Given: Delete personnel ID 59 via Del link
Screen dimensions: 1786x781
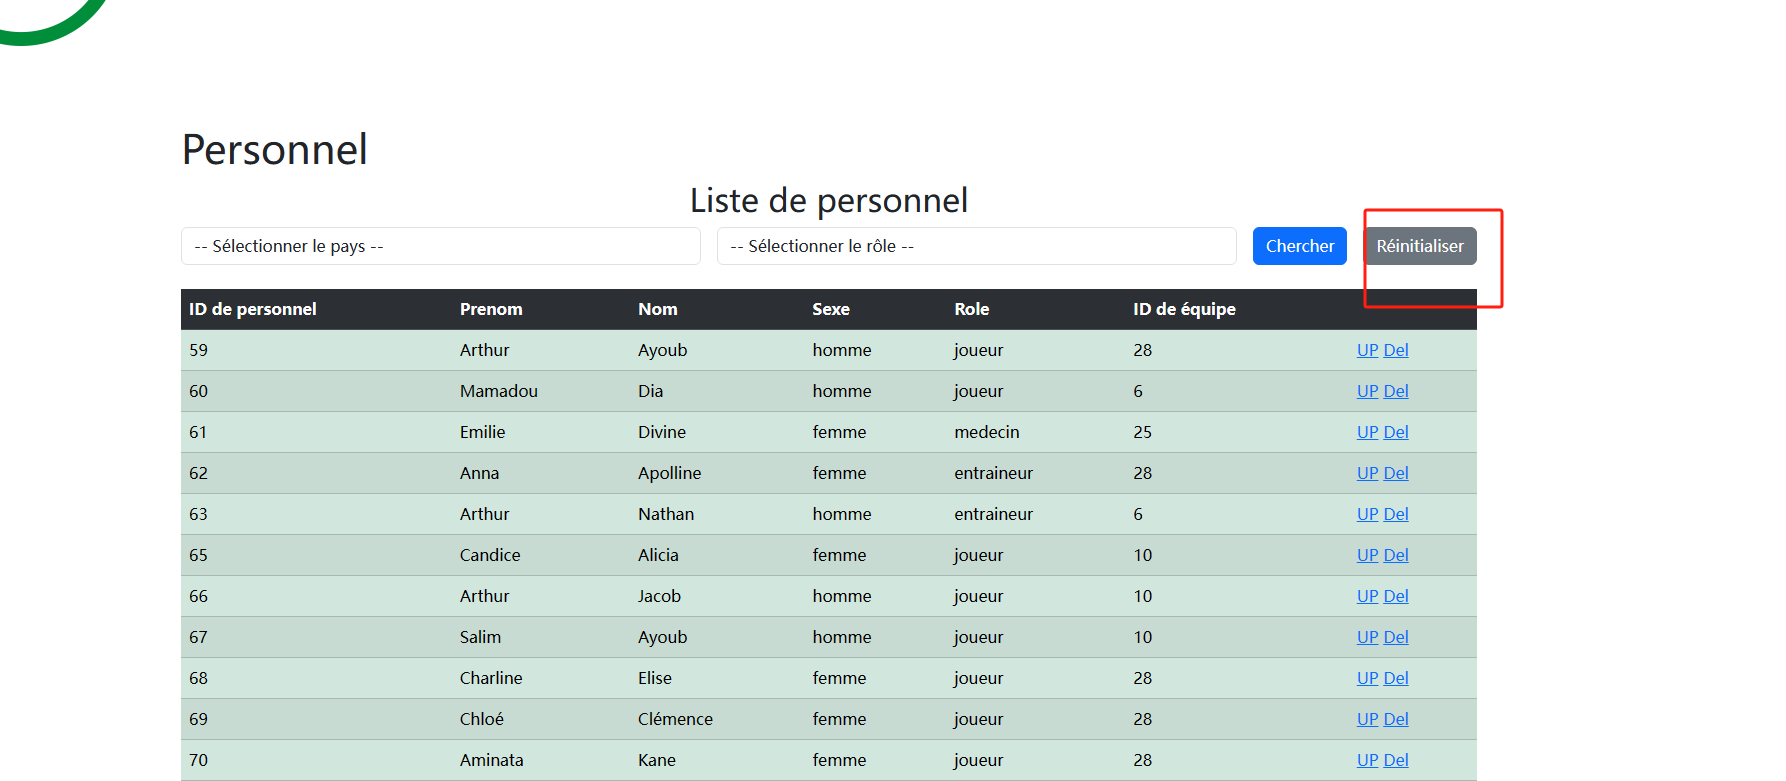Looking at the screenshot, I should click(1396, 350).
